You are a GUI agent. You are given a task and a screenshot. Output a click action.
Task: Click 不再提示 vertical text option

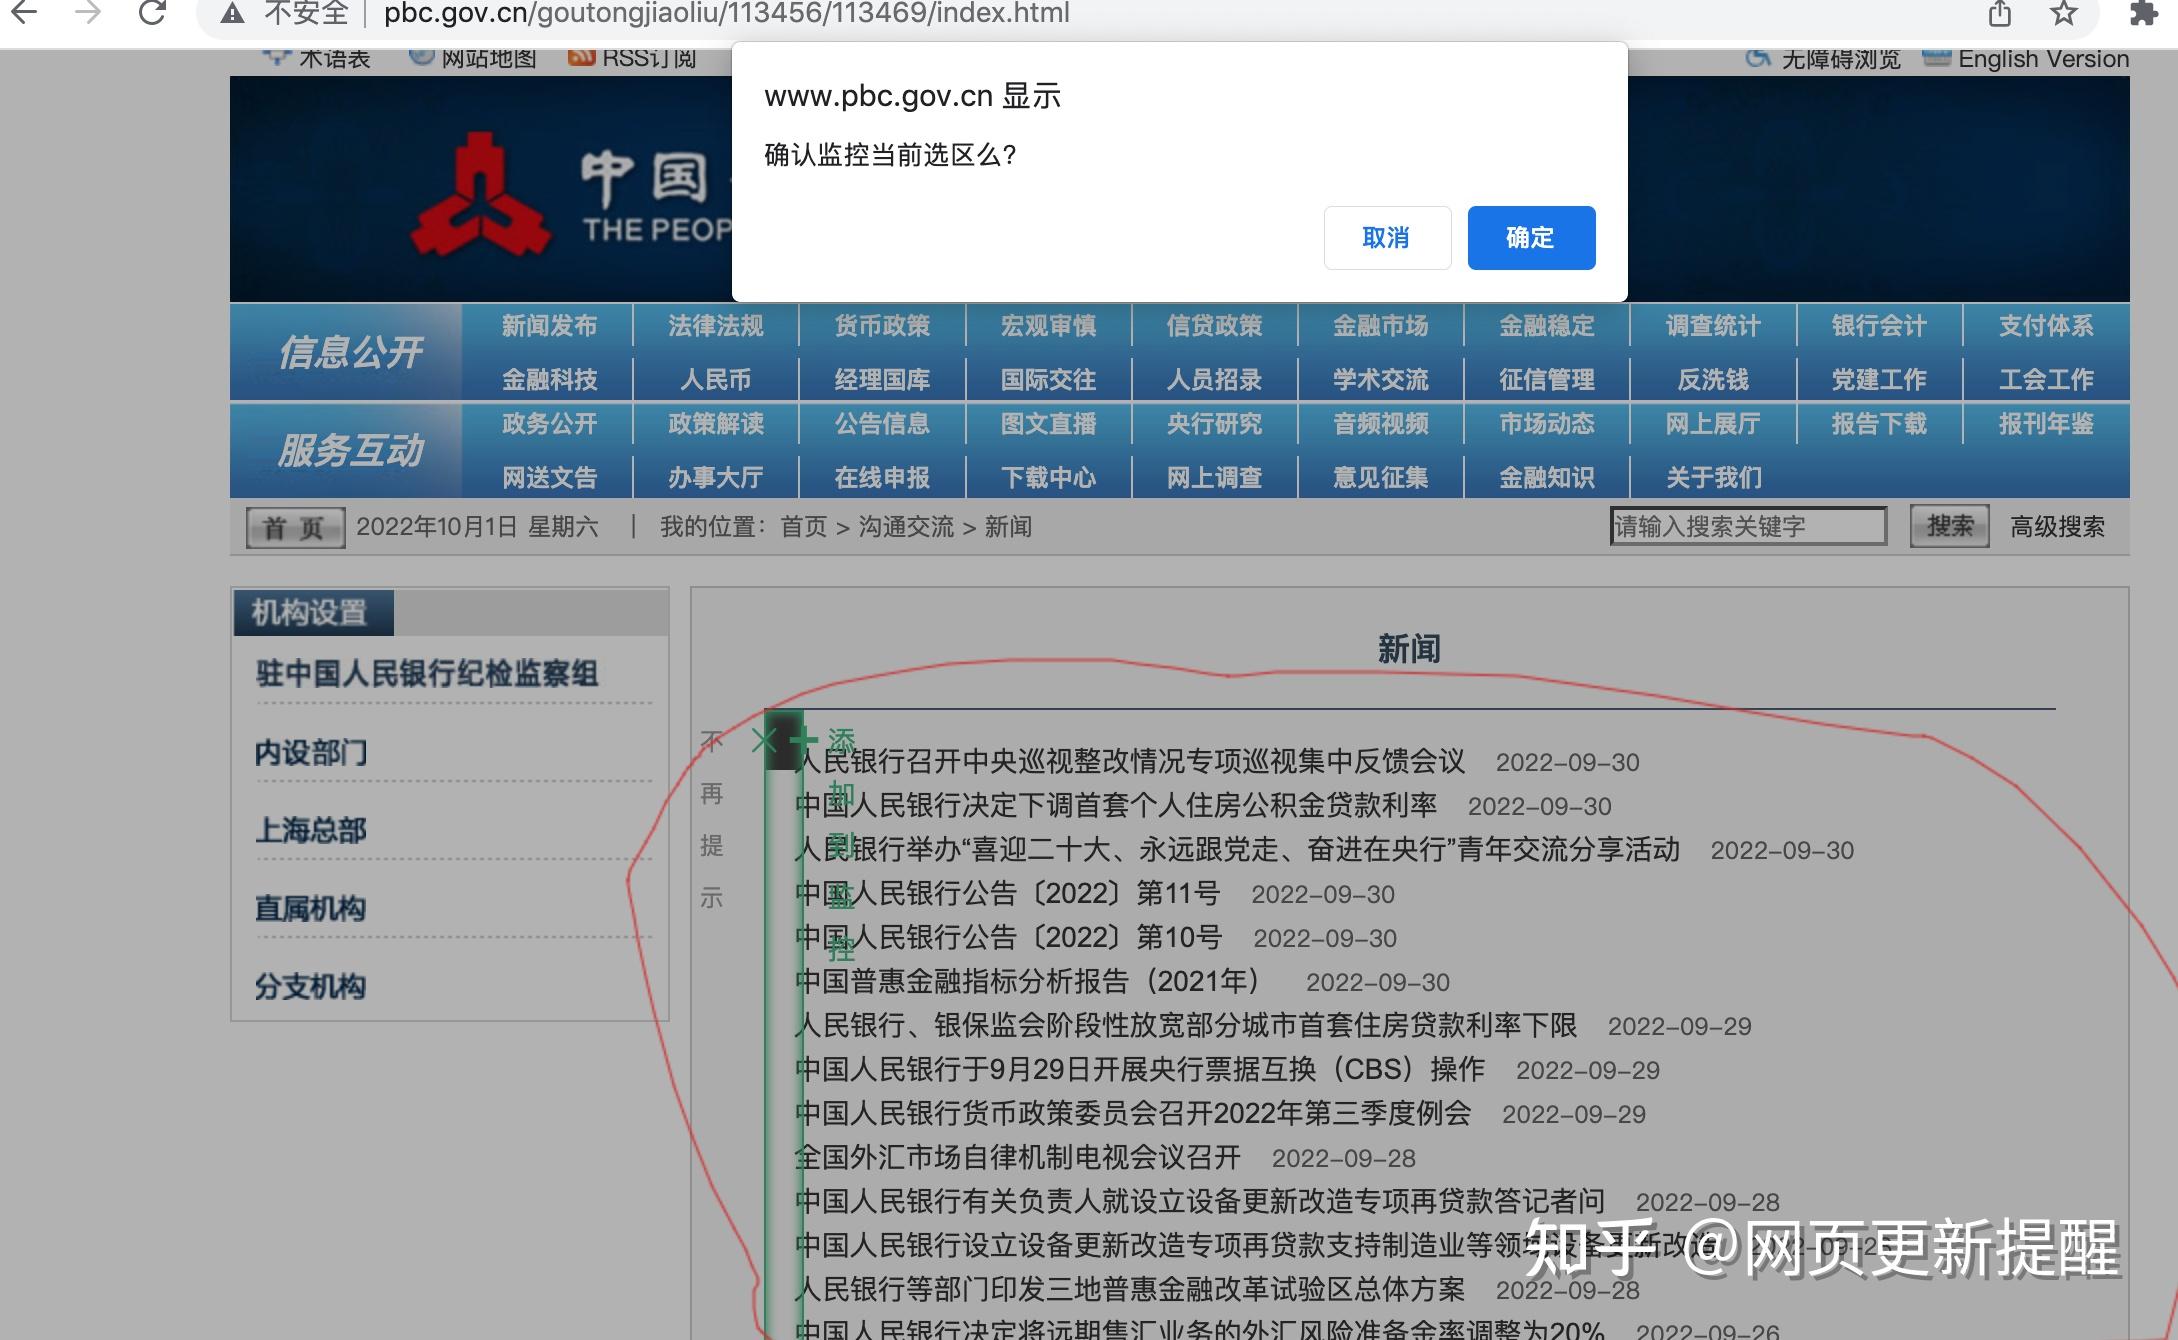coord(711,819)
